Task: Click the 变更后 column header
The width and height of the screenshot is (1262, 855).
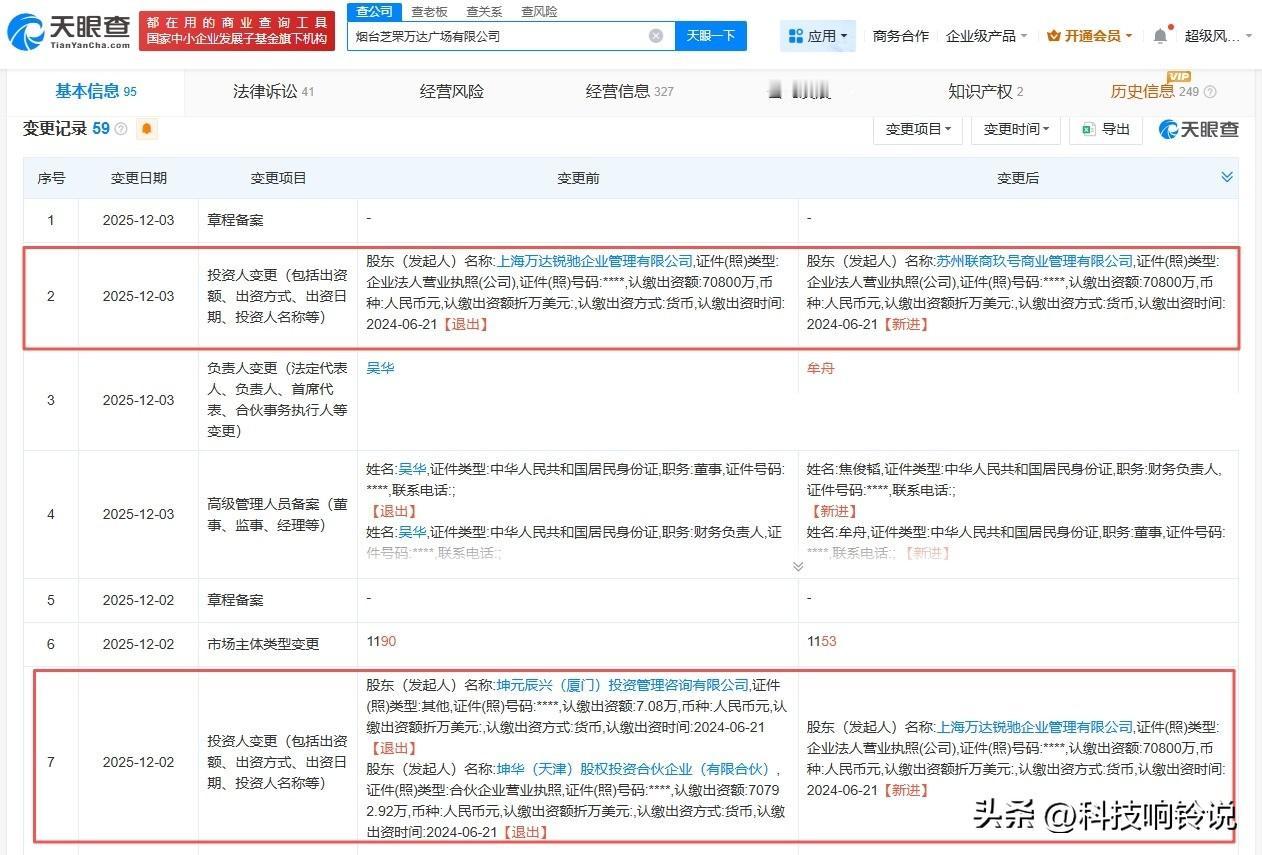Action: point(1018,178)
